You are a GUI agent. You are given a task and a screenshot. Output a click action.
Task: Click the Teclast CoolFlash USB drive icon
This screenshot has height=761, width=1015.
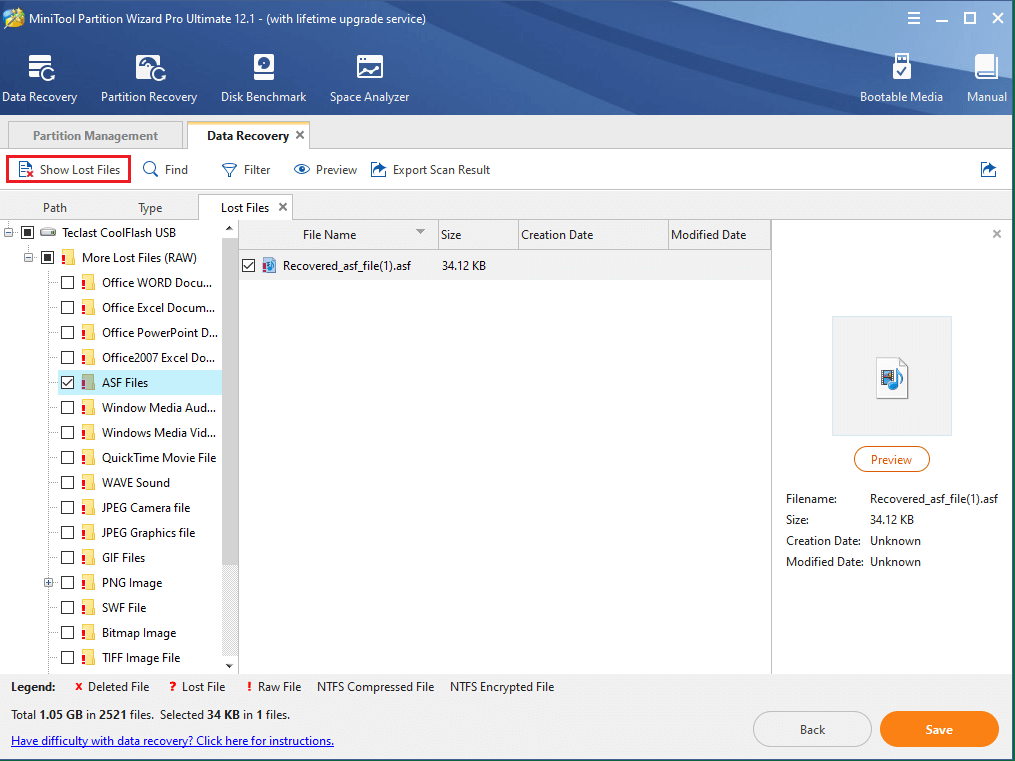point(48,232)
